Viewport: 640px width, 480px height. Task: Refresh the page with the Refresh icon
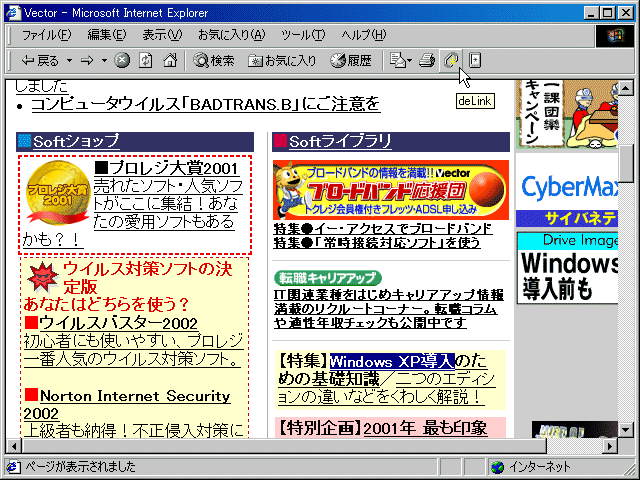pos(146,61)
